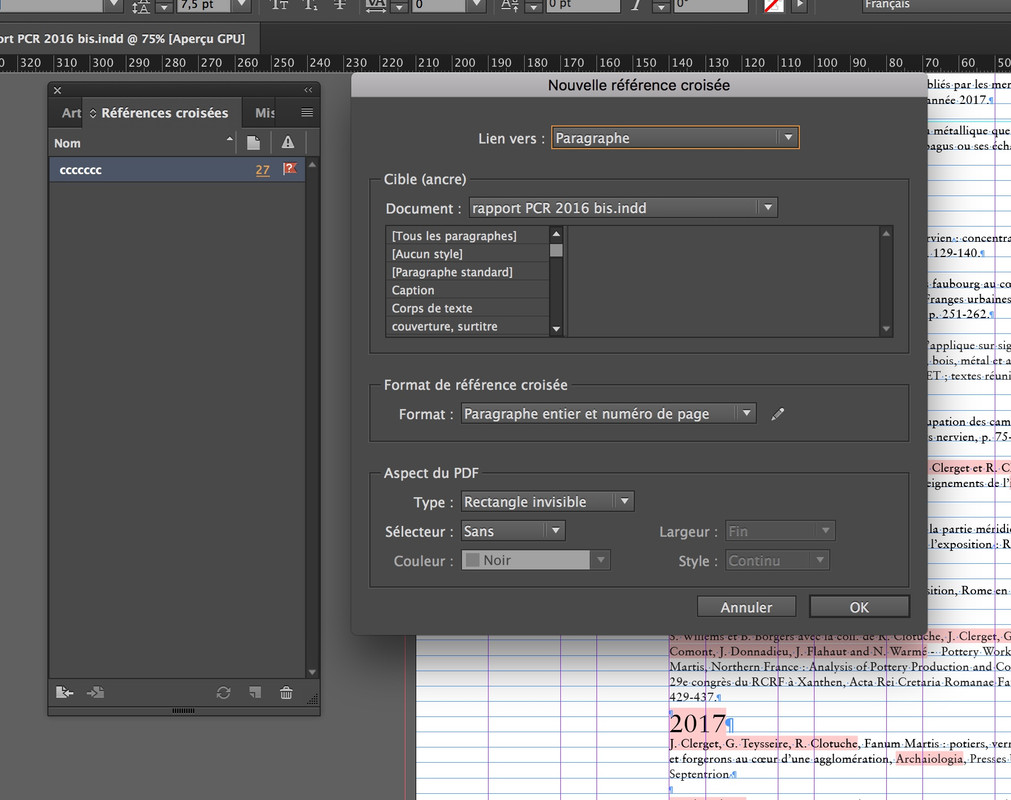Open the Largeur dropdown set to Fin
The width and height of the screenshot is (1011, 800).
pyautogui.click(x=780, y=531)
